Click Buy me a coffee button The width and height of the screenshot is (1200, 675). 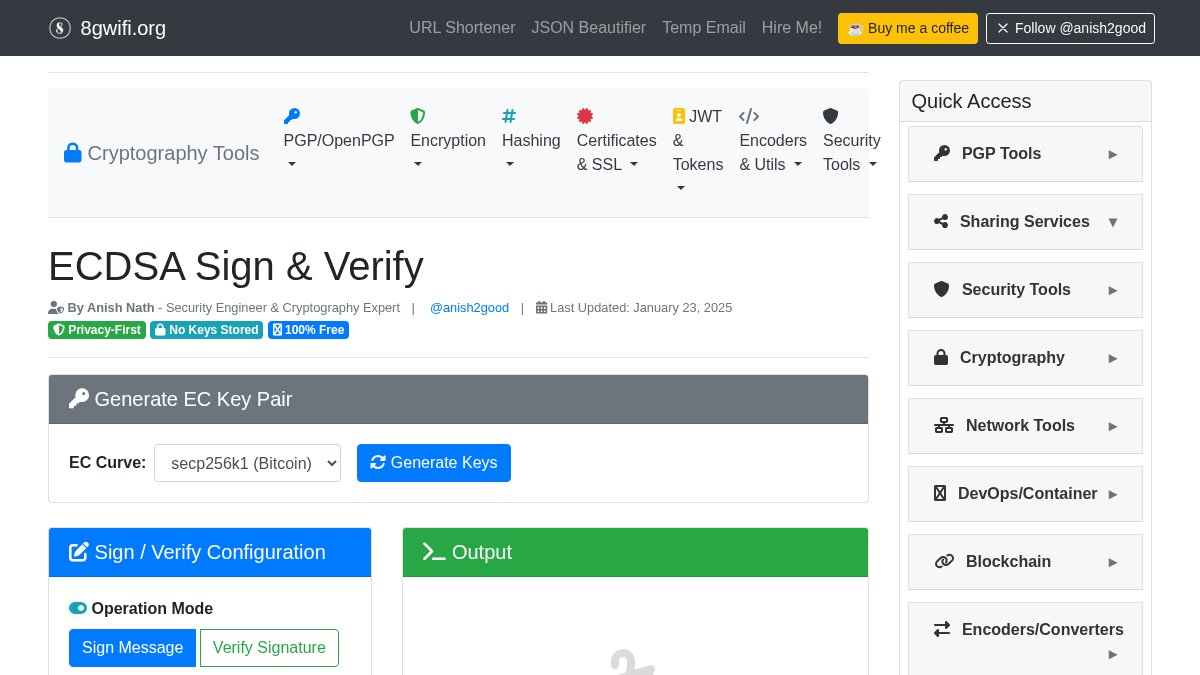(x=908, y=28)
